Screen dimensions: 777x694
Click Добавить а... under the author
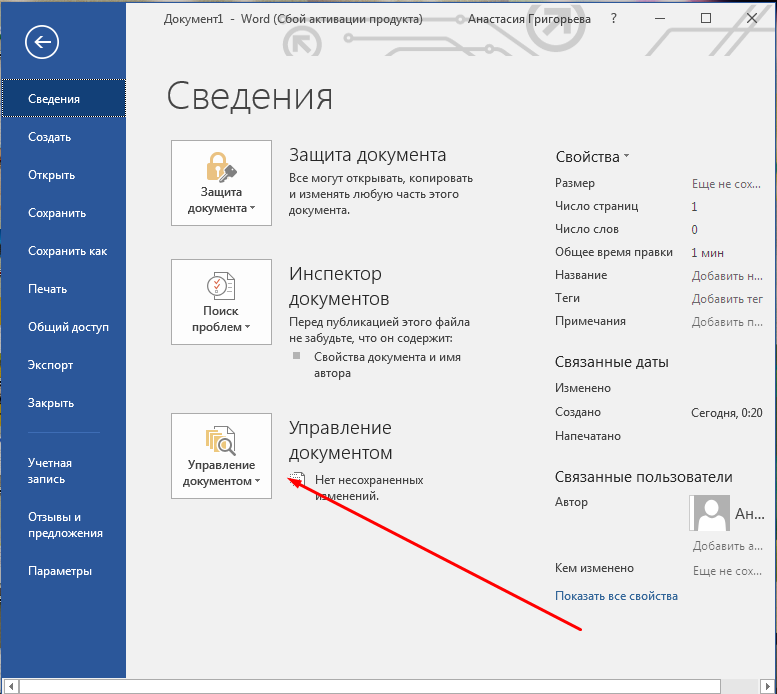point(727,546)
